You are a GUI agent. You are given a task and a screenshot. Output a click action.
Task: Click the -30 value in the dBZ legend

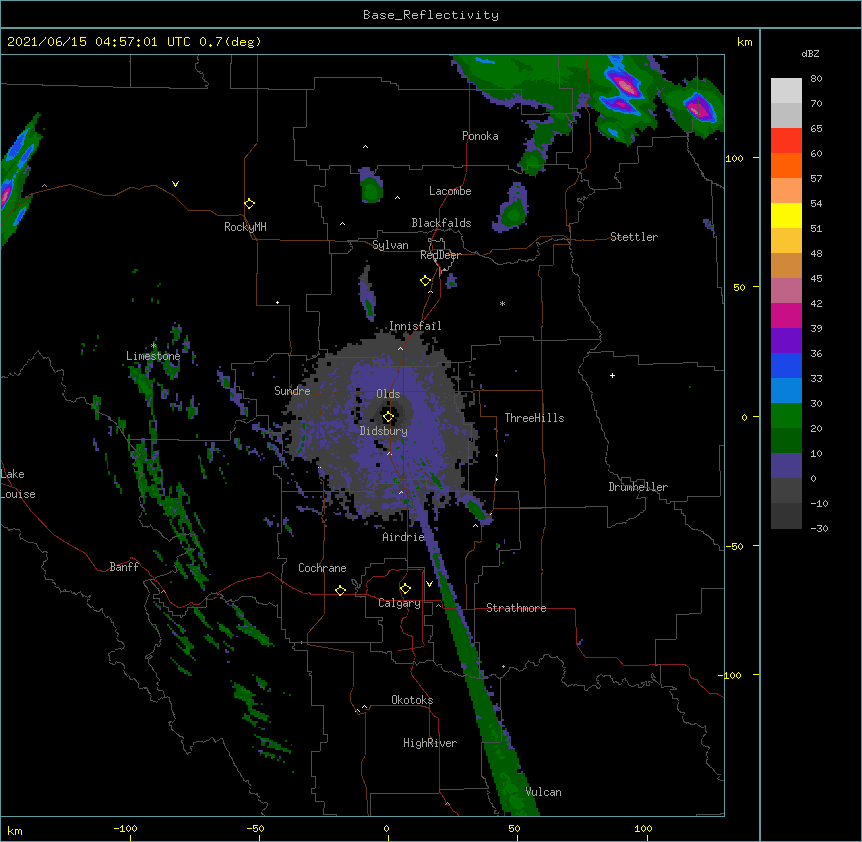coord(819,528)
